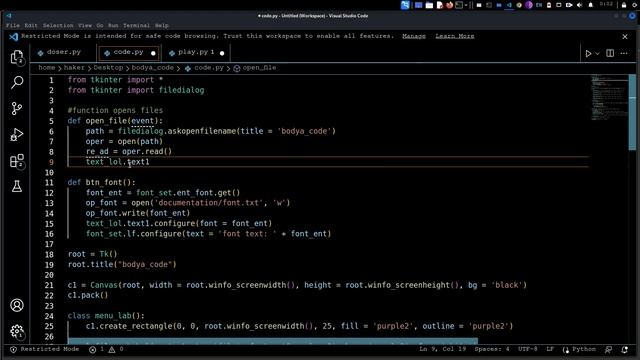
Task: Open the Extensions view
Action: (17, 161)
